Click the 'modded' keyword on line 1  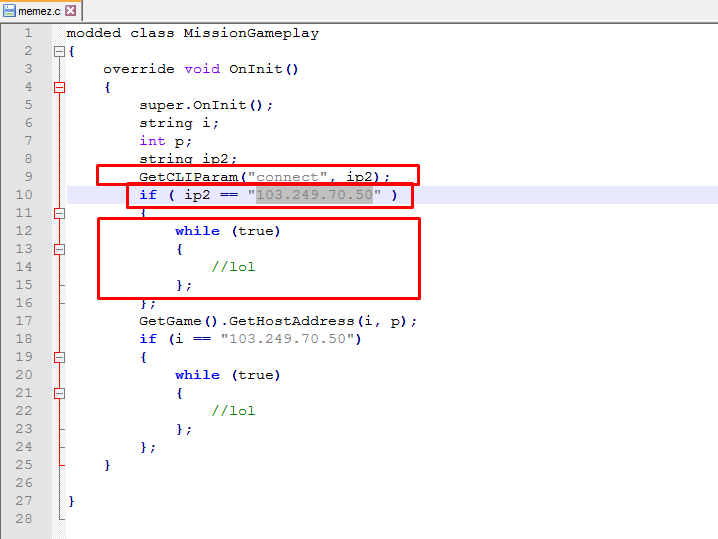(x=94, y=33)
